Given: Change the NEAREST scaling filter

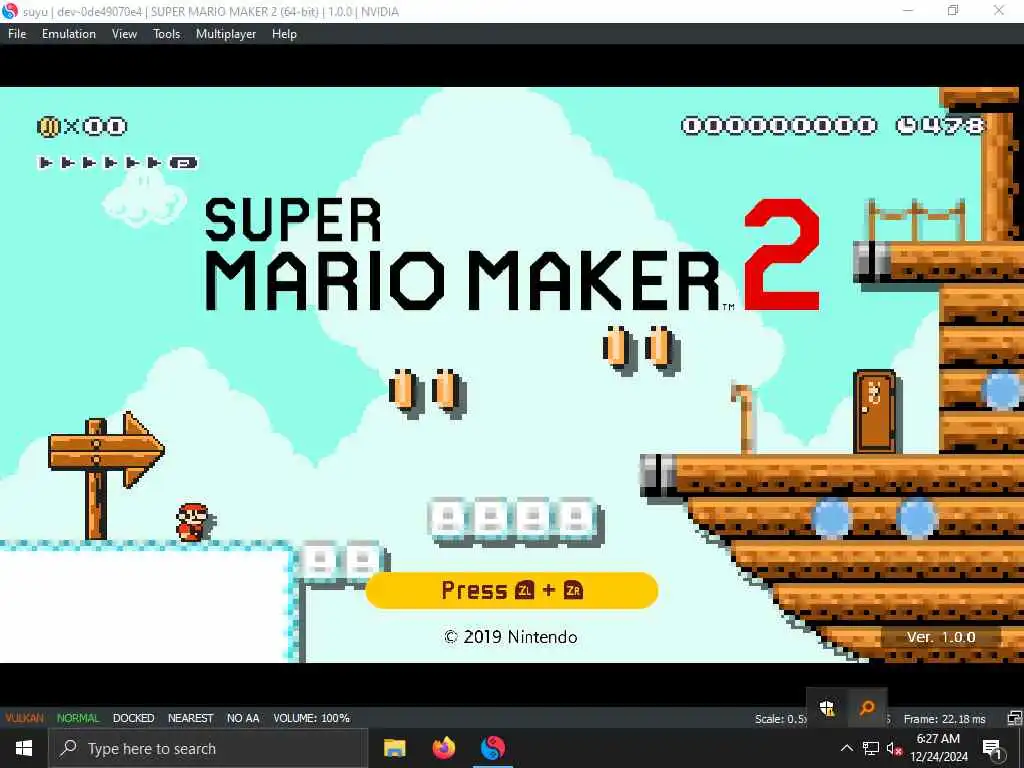Looking at the screenshot, I should coord(190,718).
